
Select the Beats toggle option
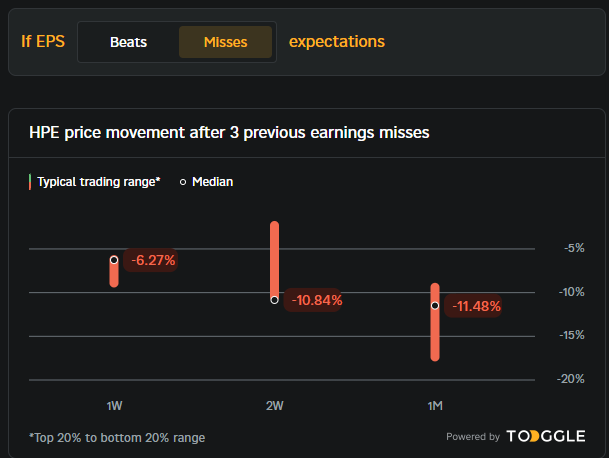(x=128, y=42)
